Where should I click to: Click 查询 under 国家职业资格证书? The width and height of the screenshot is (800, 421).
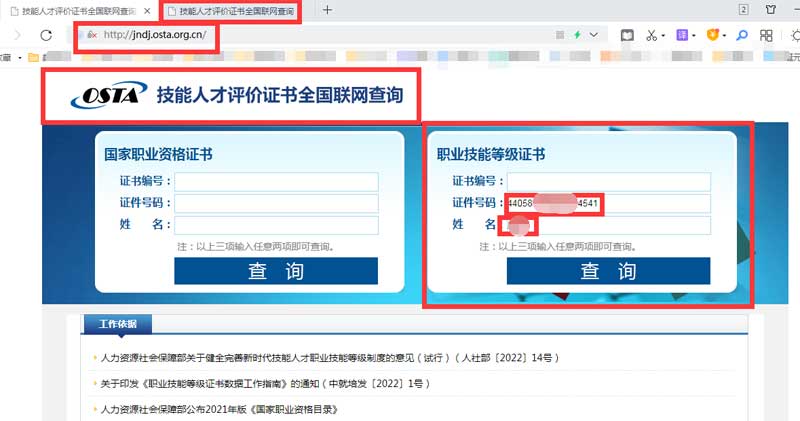(x=276, y=271)
